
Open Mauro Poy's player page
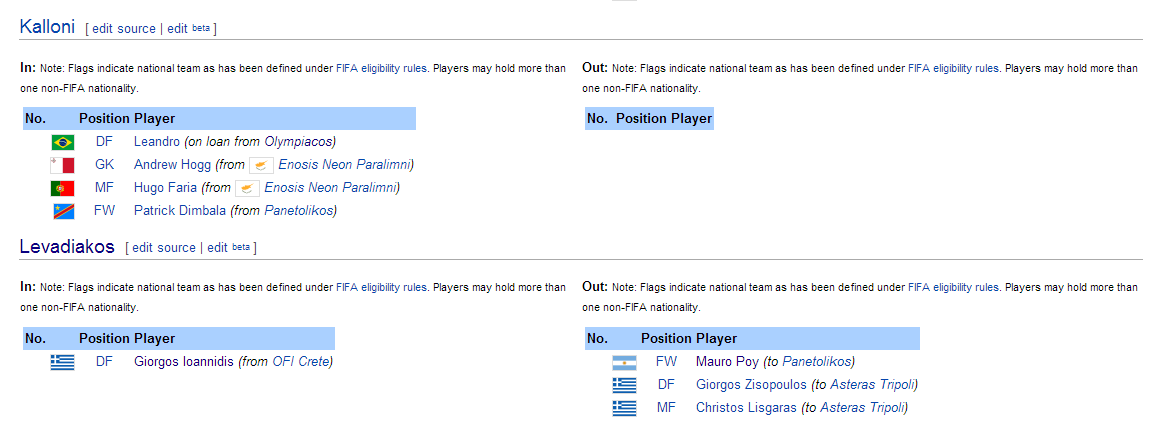click(x=727, y=361)
